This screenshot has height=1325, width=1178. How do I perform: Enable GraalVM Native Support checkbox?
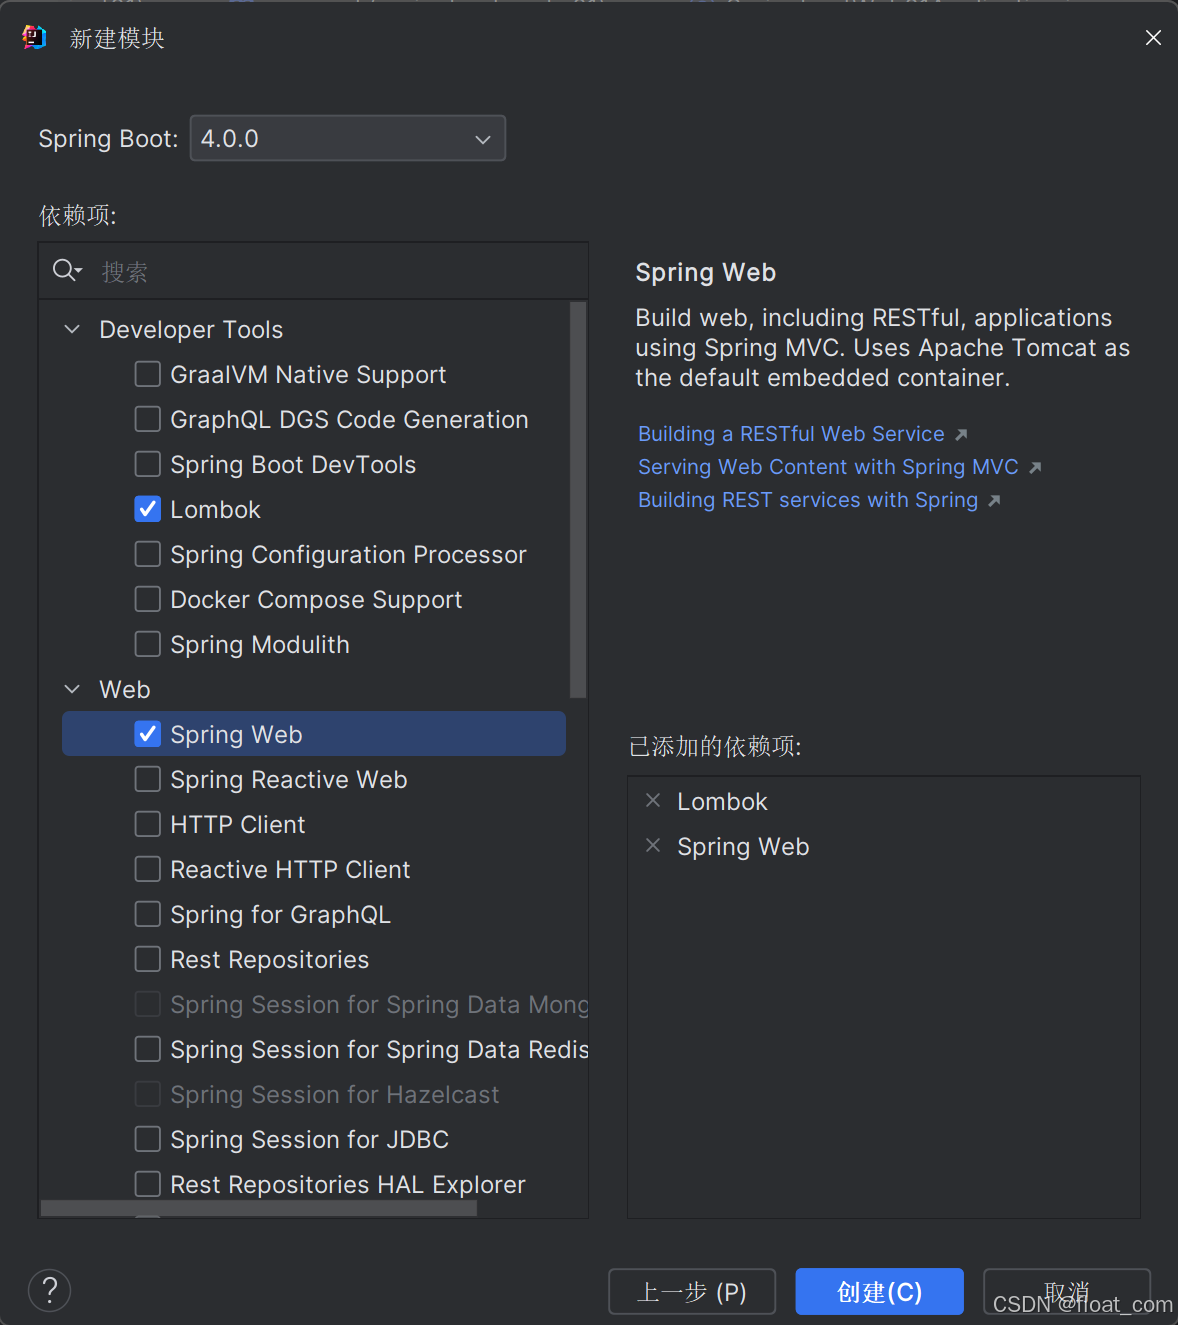pos(148,374)
